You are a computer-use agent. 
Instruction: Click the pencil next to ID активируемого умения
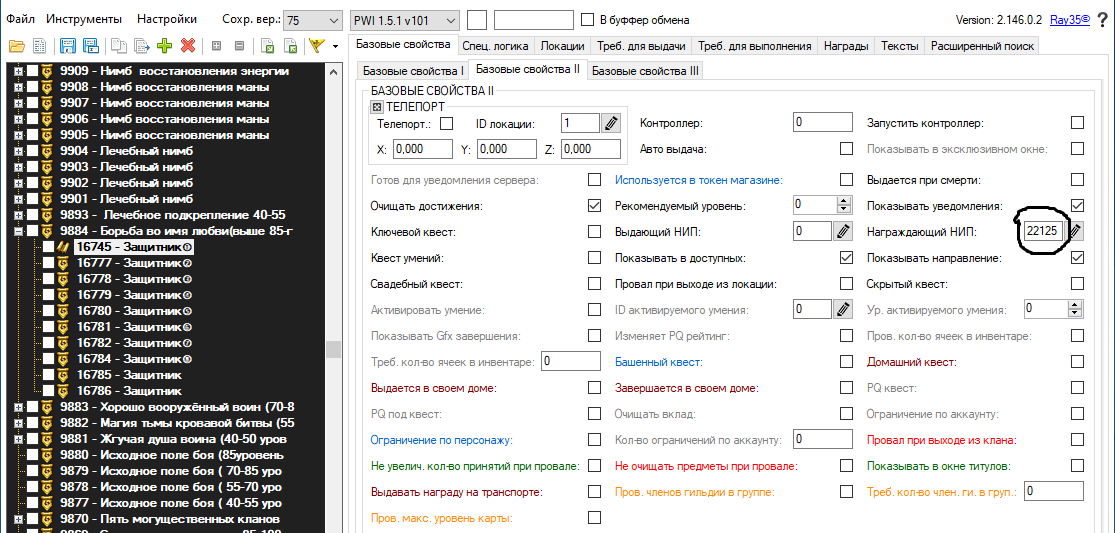point(843,309)
